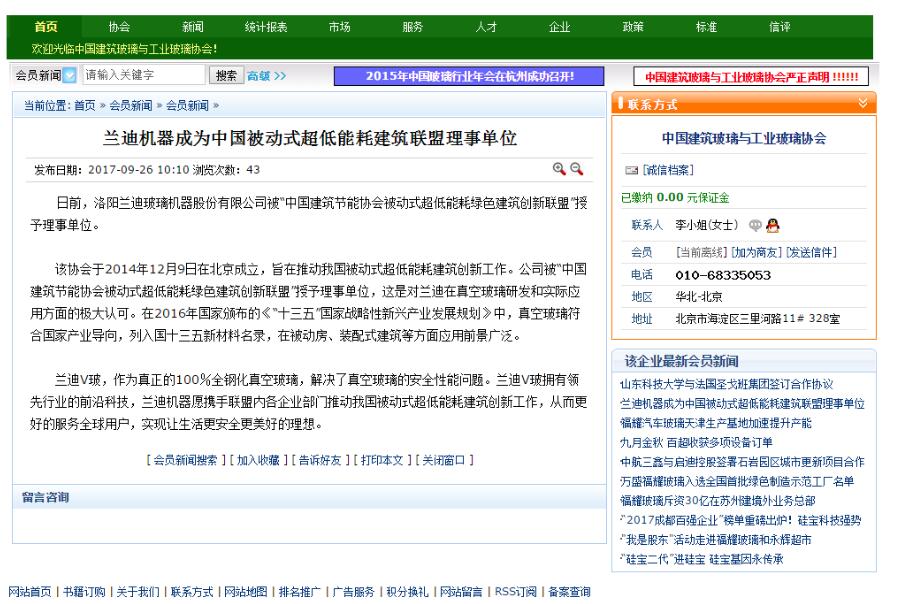The image size is (902, 604).
Task: Click the article title 兰迪机器成为中国被动式超低能耗建筑联盟理事单位
Action: tap(309, 138)
